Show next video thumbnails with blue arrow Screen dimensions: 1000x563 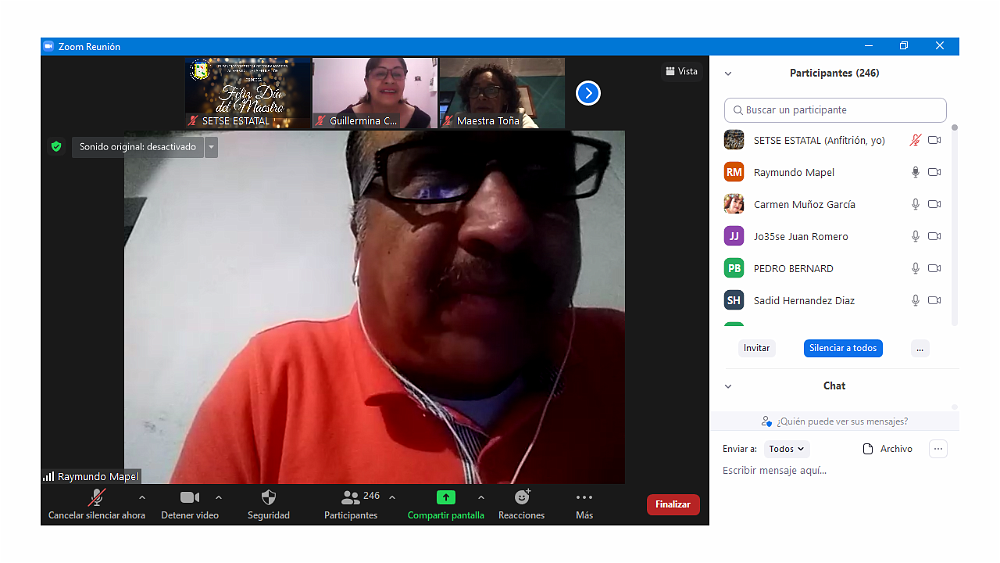pyautogui.click(x=588, y=93)
